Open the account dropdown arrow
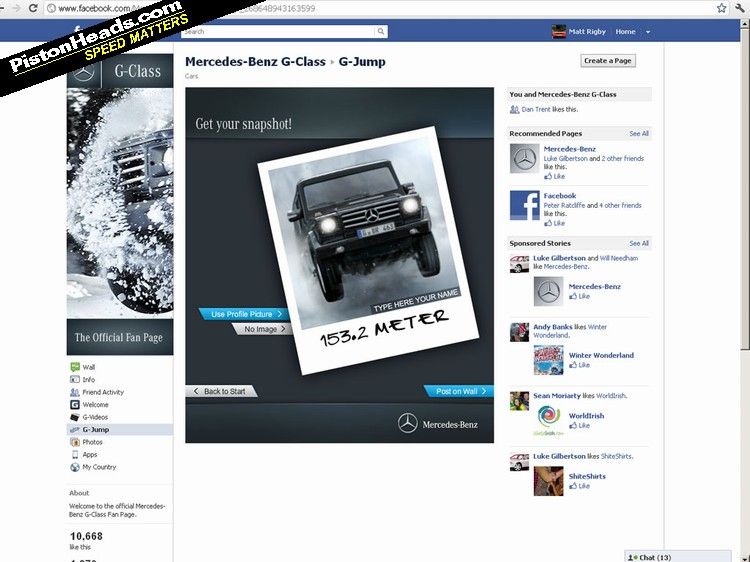This screenshot has height=562, width=750. 648,32
